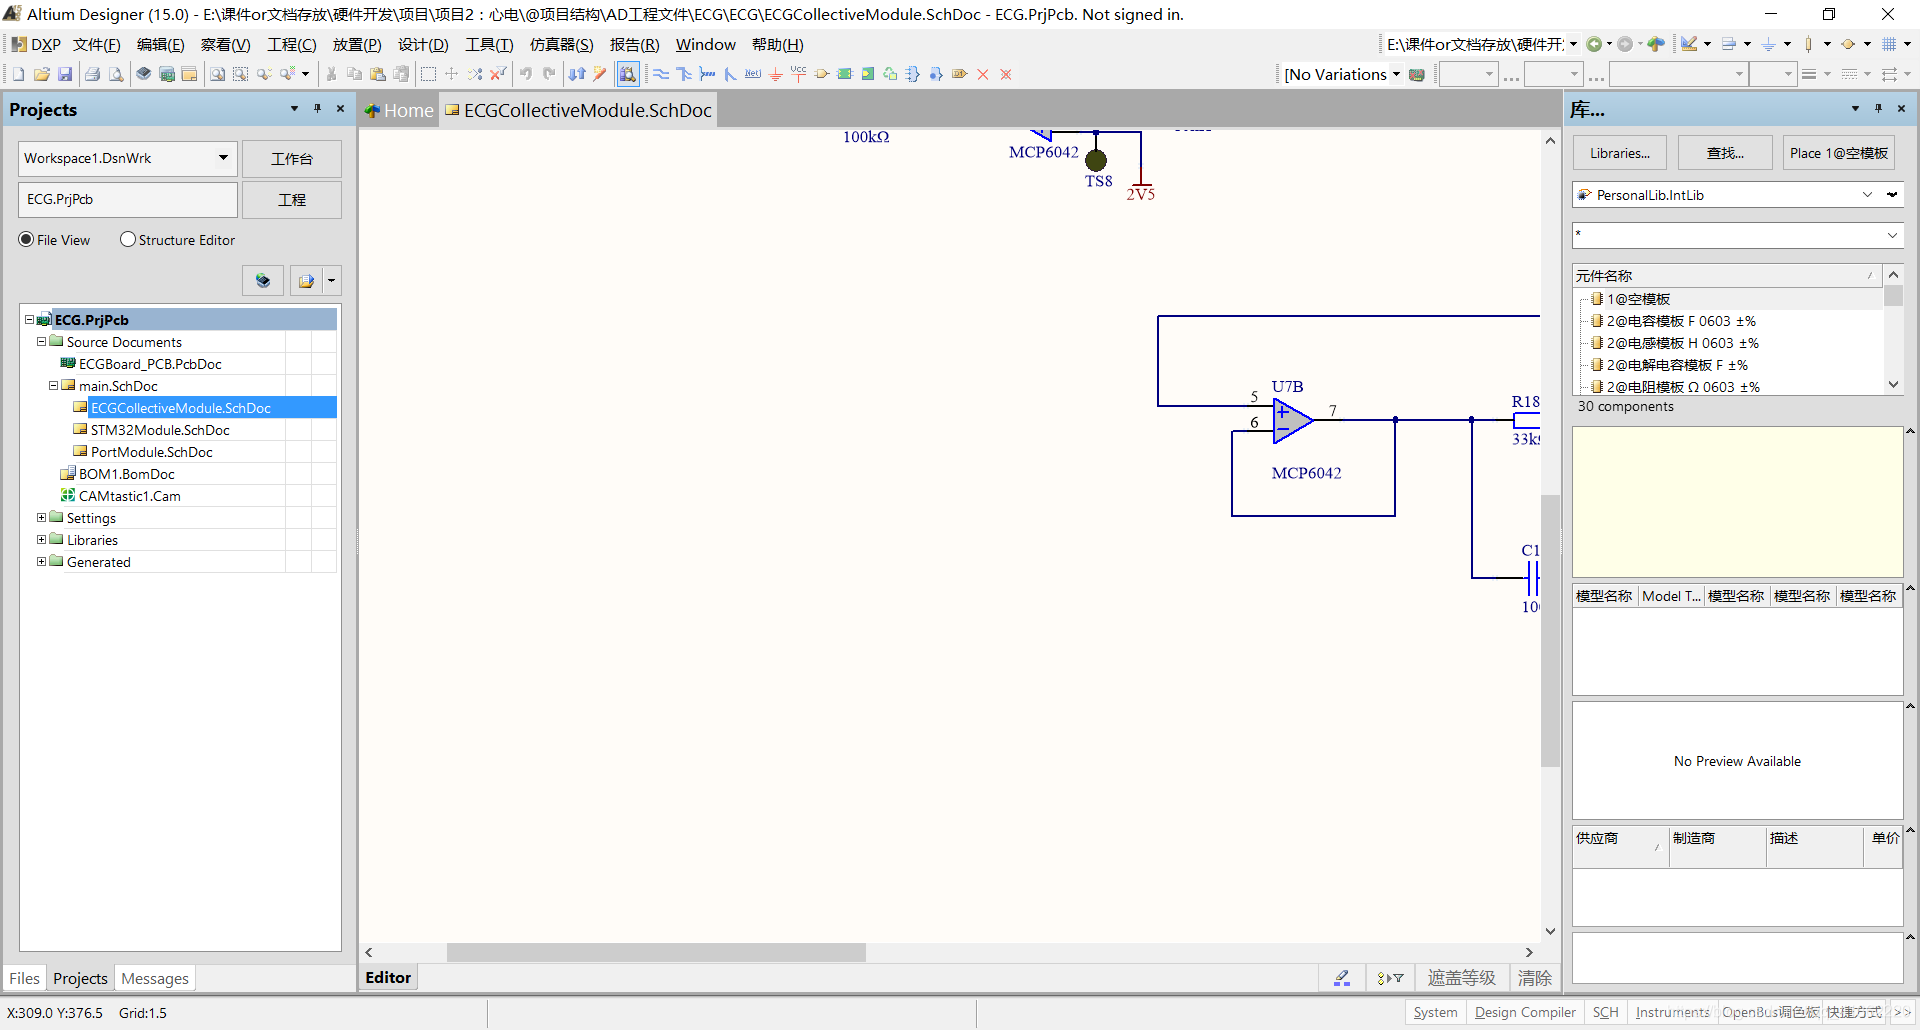
Task: Click the Cross Probe icon
Action: tap(600, 74)
